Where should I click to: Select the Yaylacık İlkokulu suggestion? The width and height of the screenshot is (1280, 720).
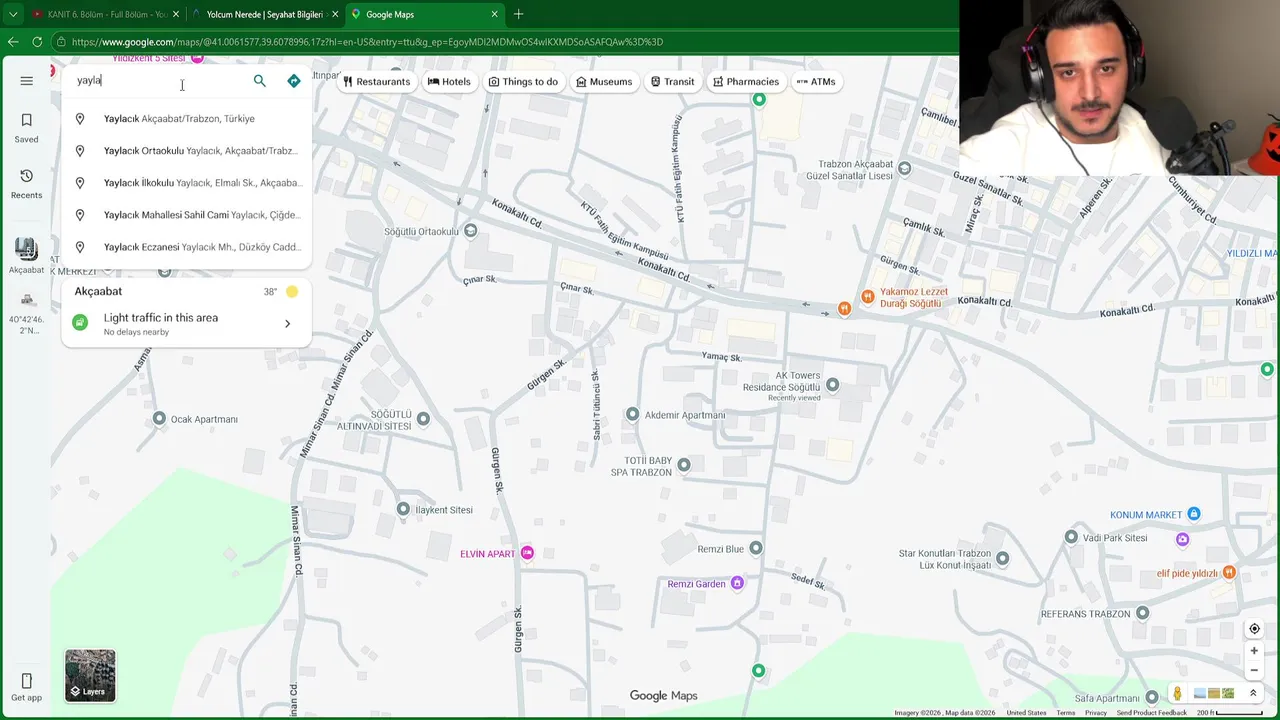point(186,183)
